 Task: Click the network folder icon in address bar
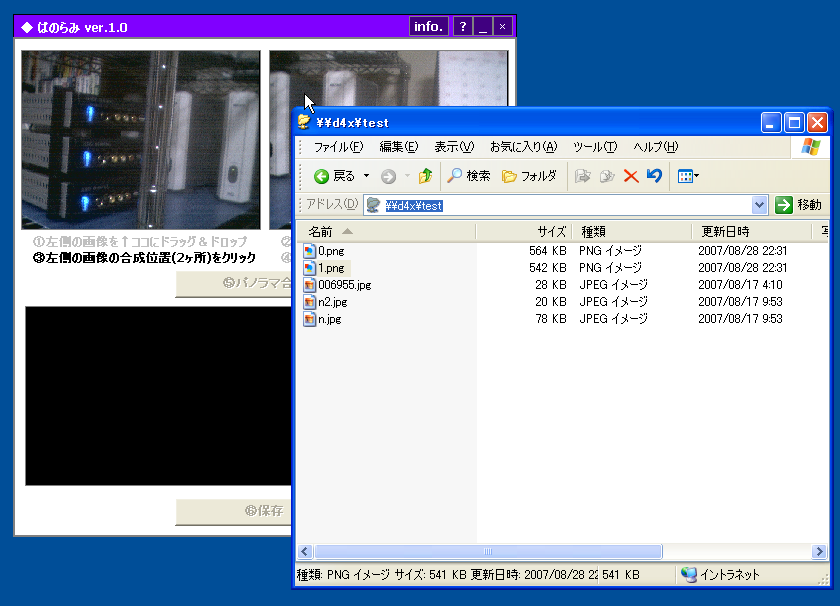click(373, 205)
